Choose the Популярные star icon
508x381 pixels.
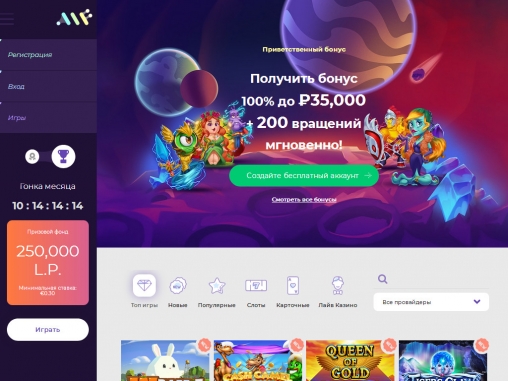tap(217, 286)
